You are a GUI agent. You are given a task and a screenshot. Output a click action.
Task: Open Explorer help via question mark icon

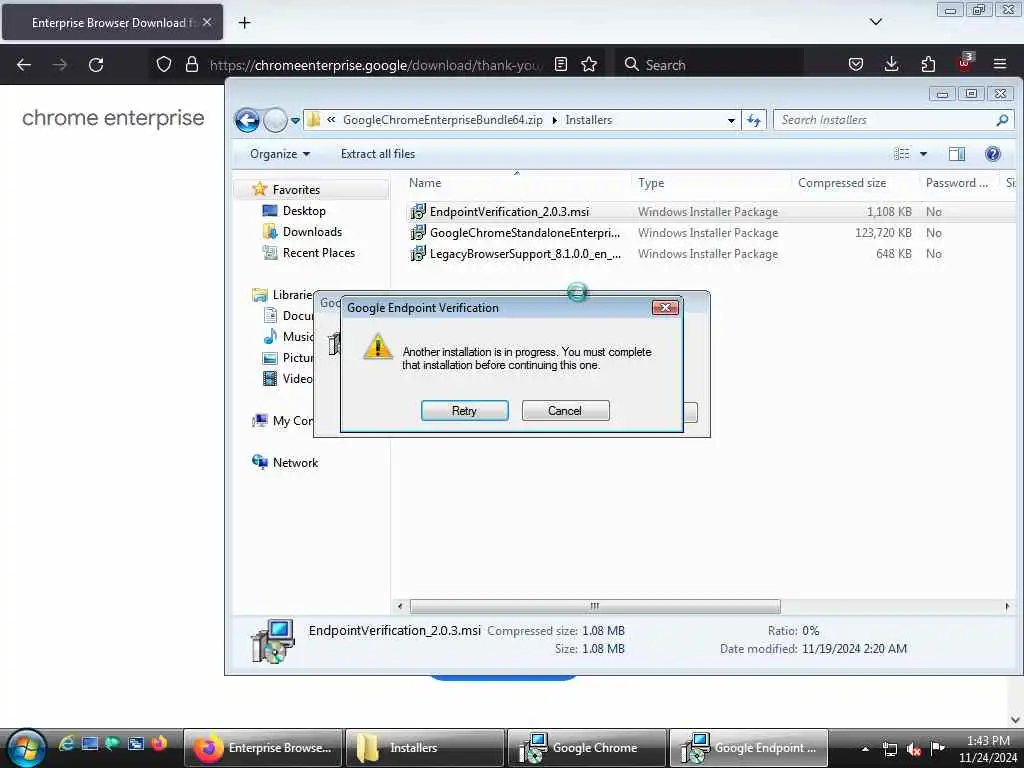pyautogui.click(x=993, y=153)
